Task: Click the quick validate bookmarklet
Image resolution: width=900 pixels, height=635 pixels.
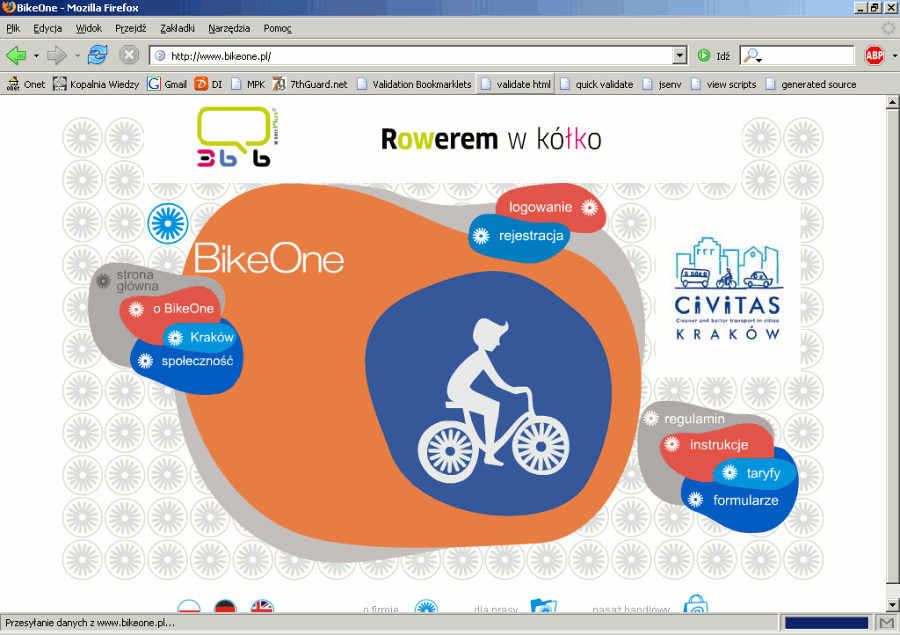Action: coord(596,84)
